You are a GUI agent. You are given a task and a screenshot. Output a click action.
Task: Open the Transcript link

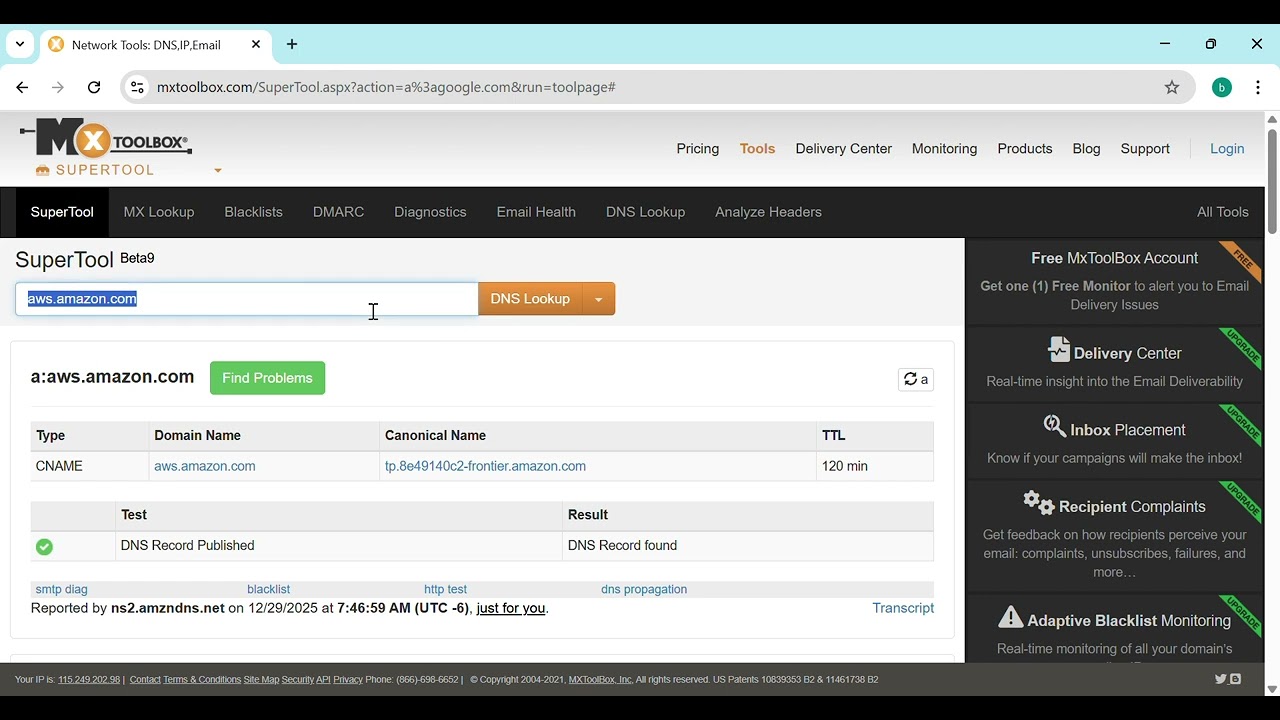(903, 608)
